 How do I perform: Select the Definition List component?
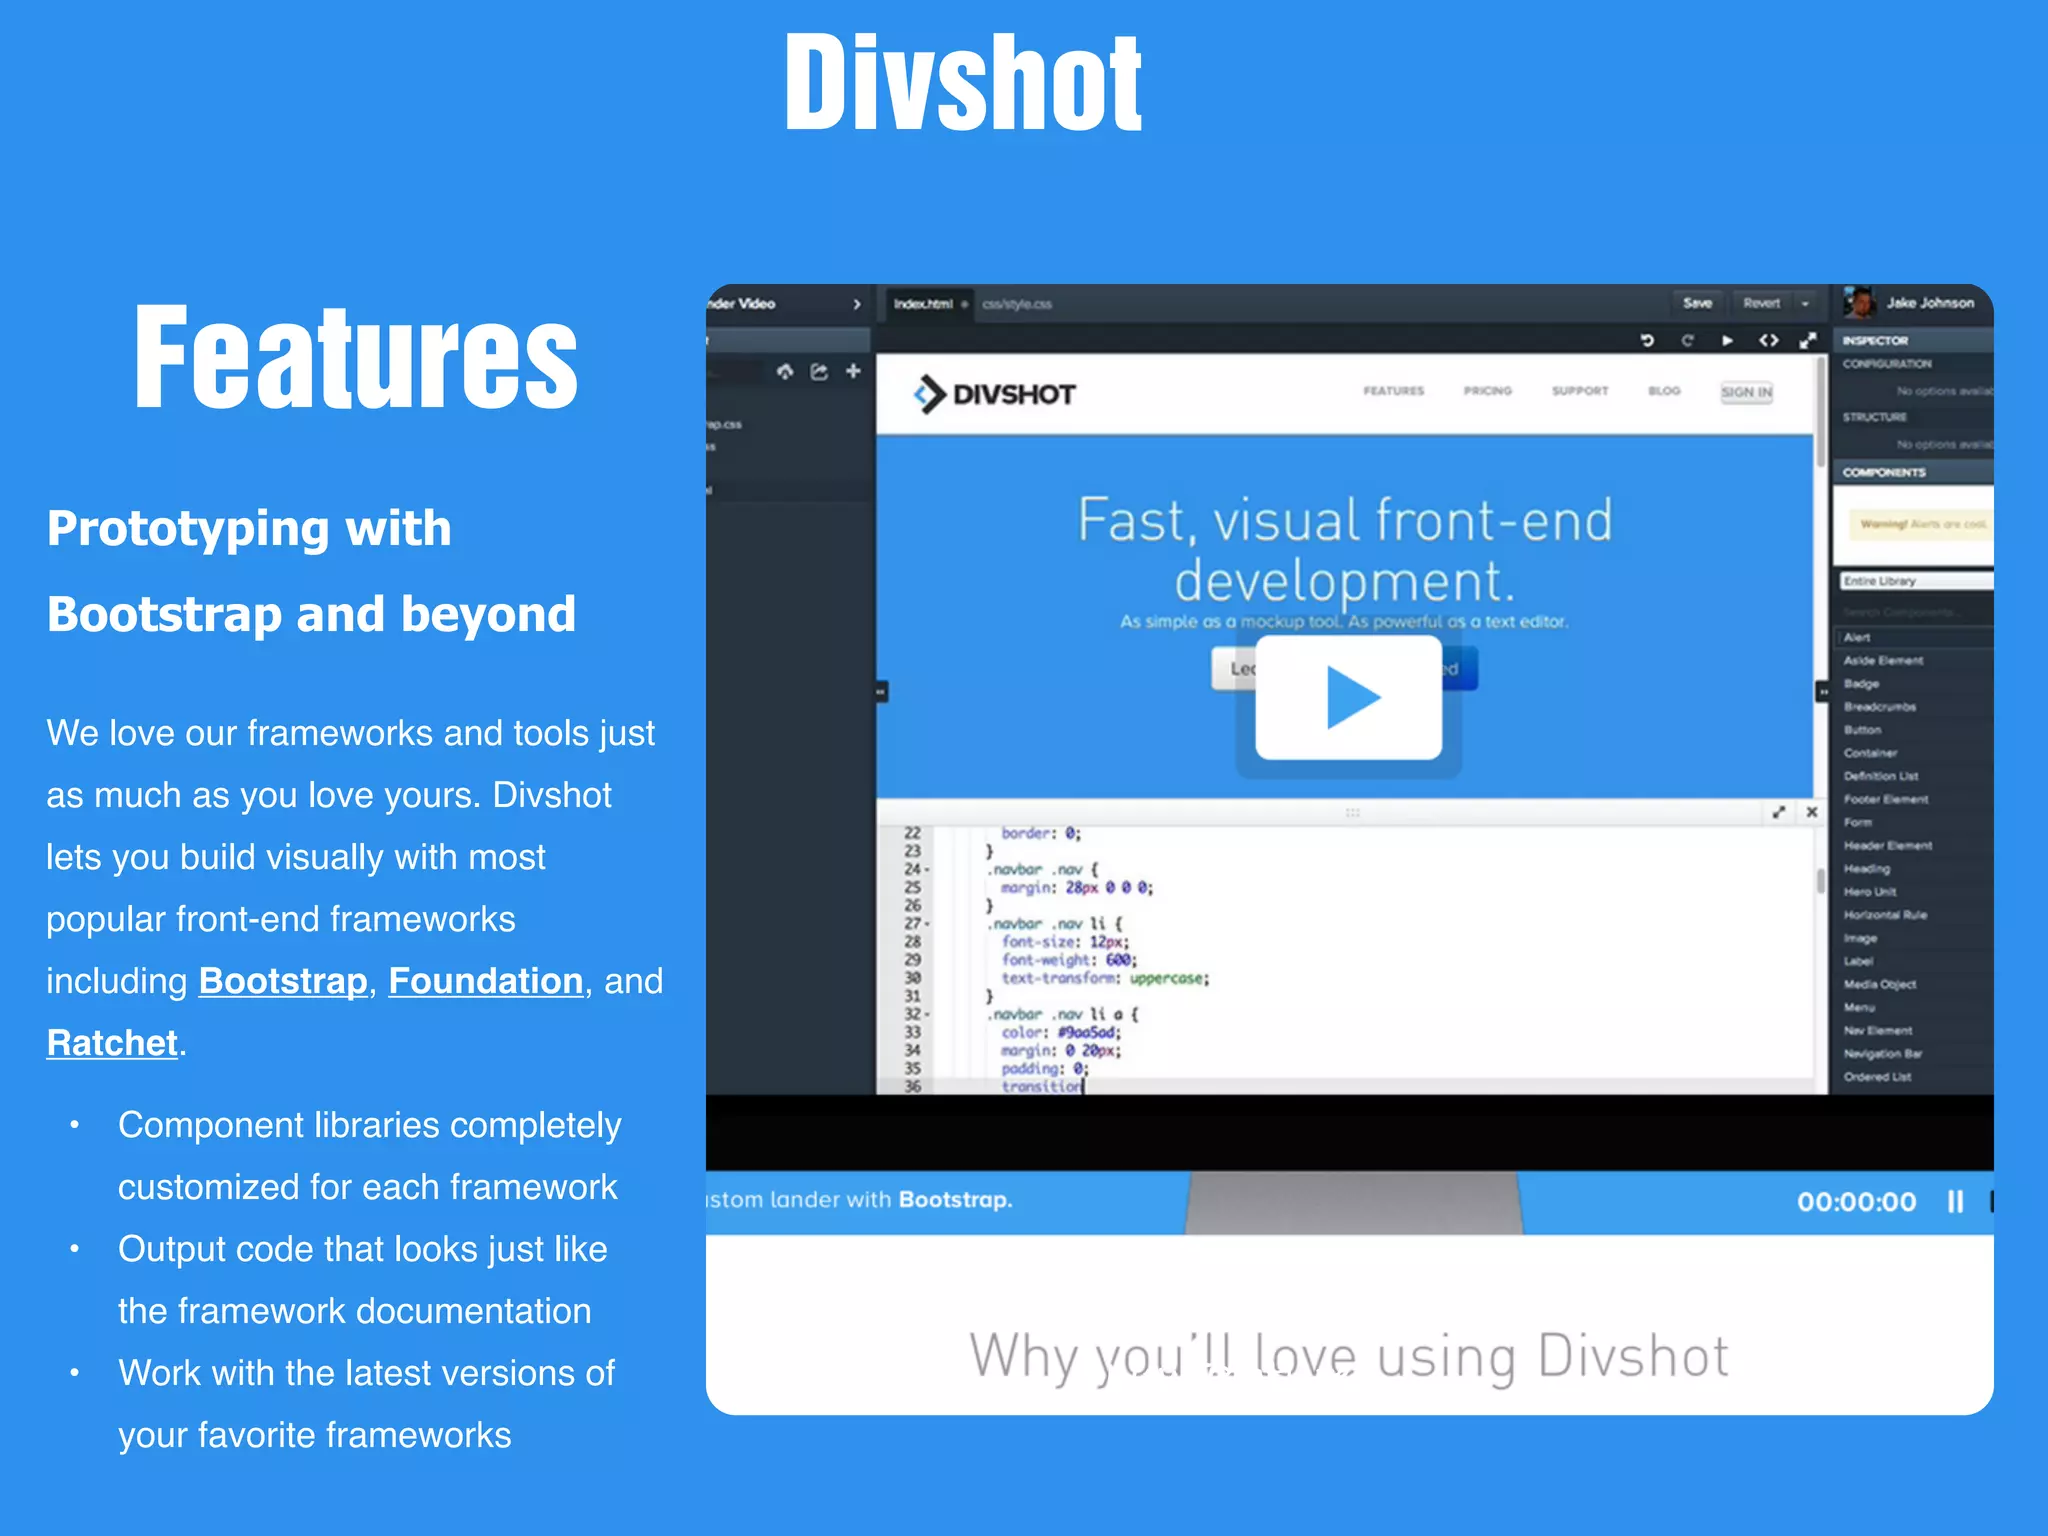1914,775
